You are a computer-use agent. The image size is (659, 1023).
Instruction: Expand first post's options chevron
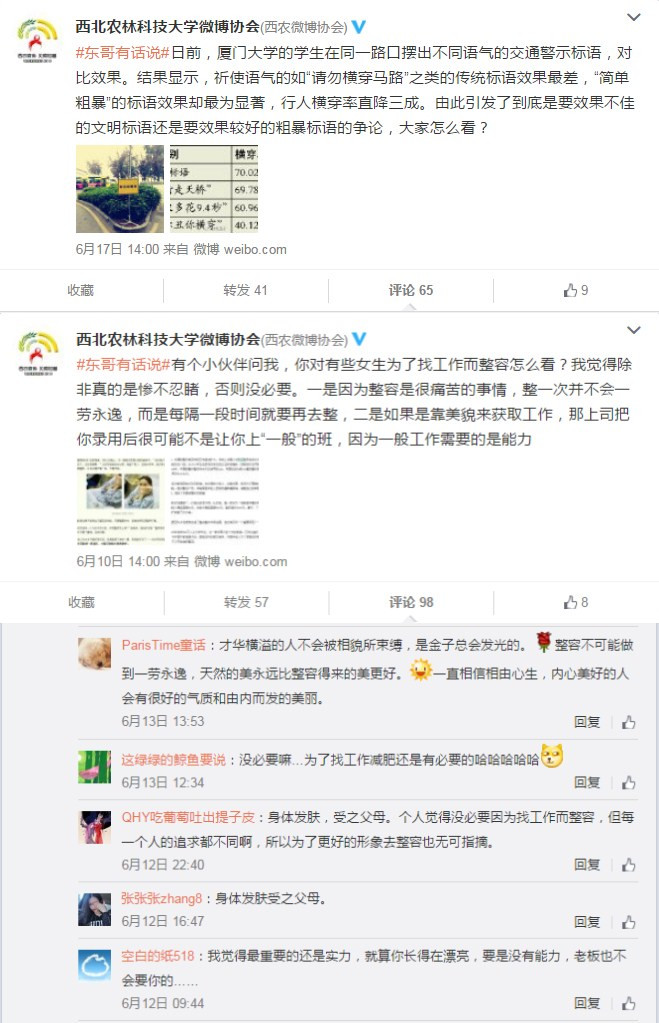pyautogui.click(x=634, y=18)
